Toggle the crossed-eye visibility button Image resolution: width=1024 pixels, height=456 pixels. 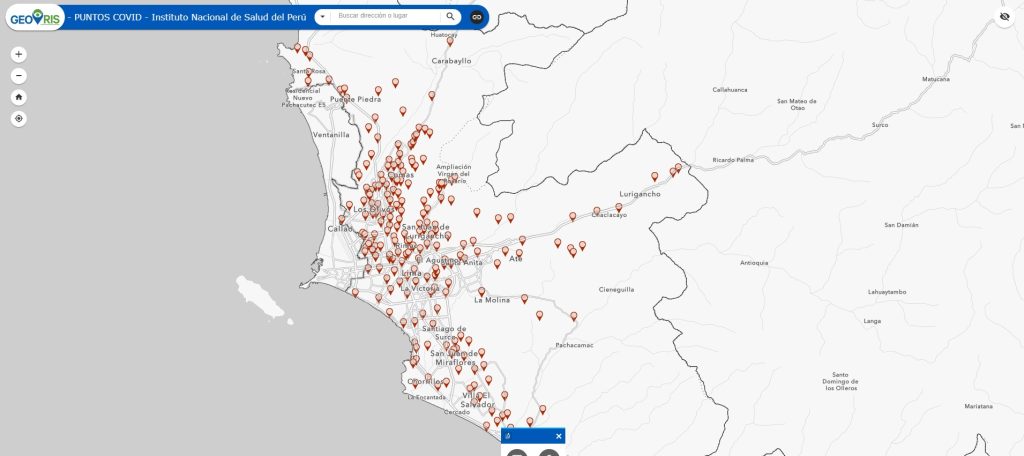pyautogui.click(x=1005, y=17)
